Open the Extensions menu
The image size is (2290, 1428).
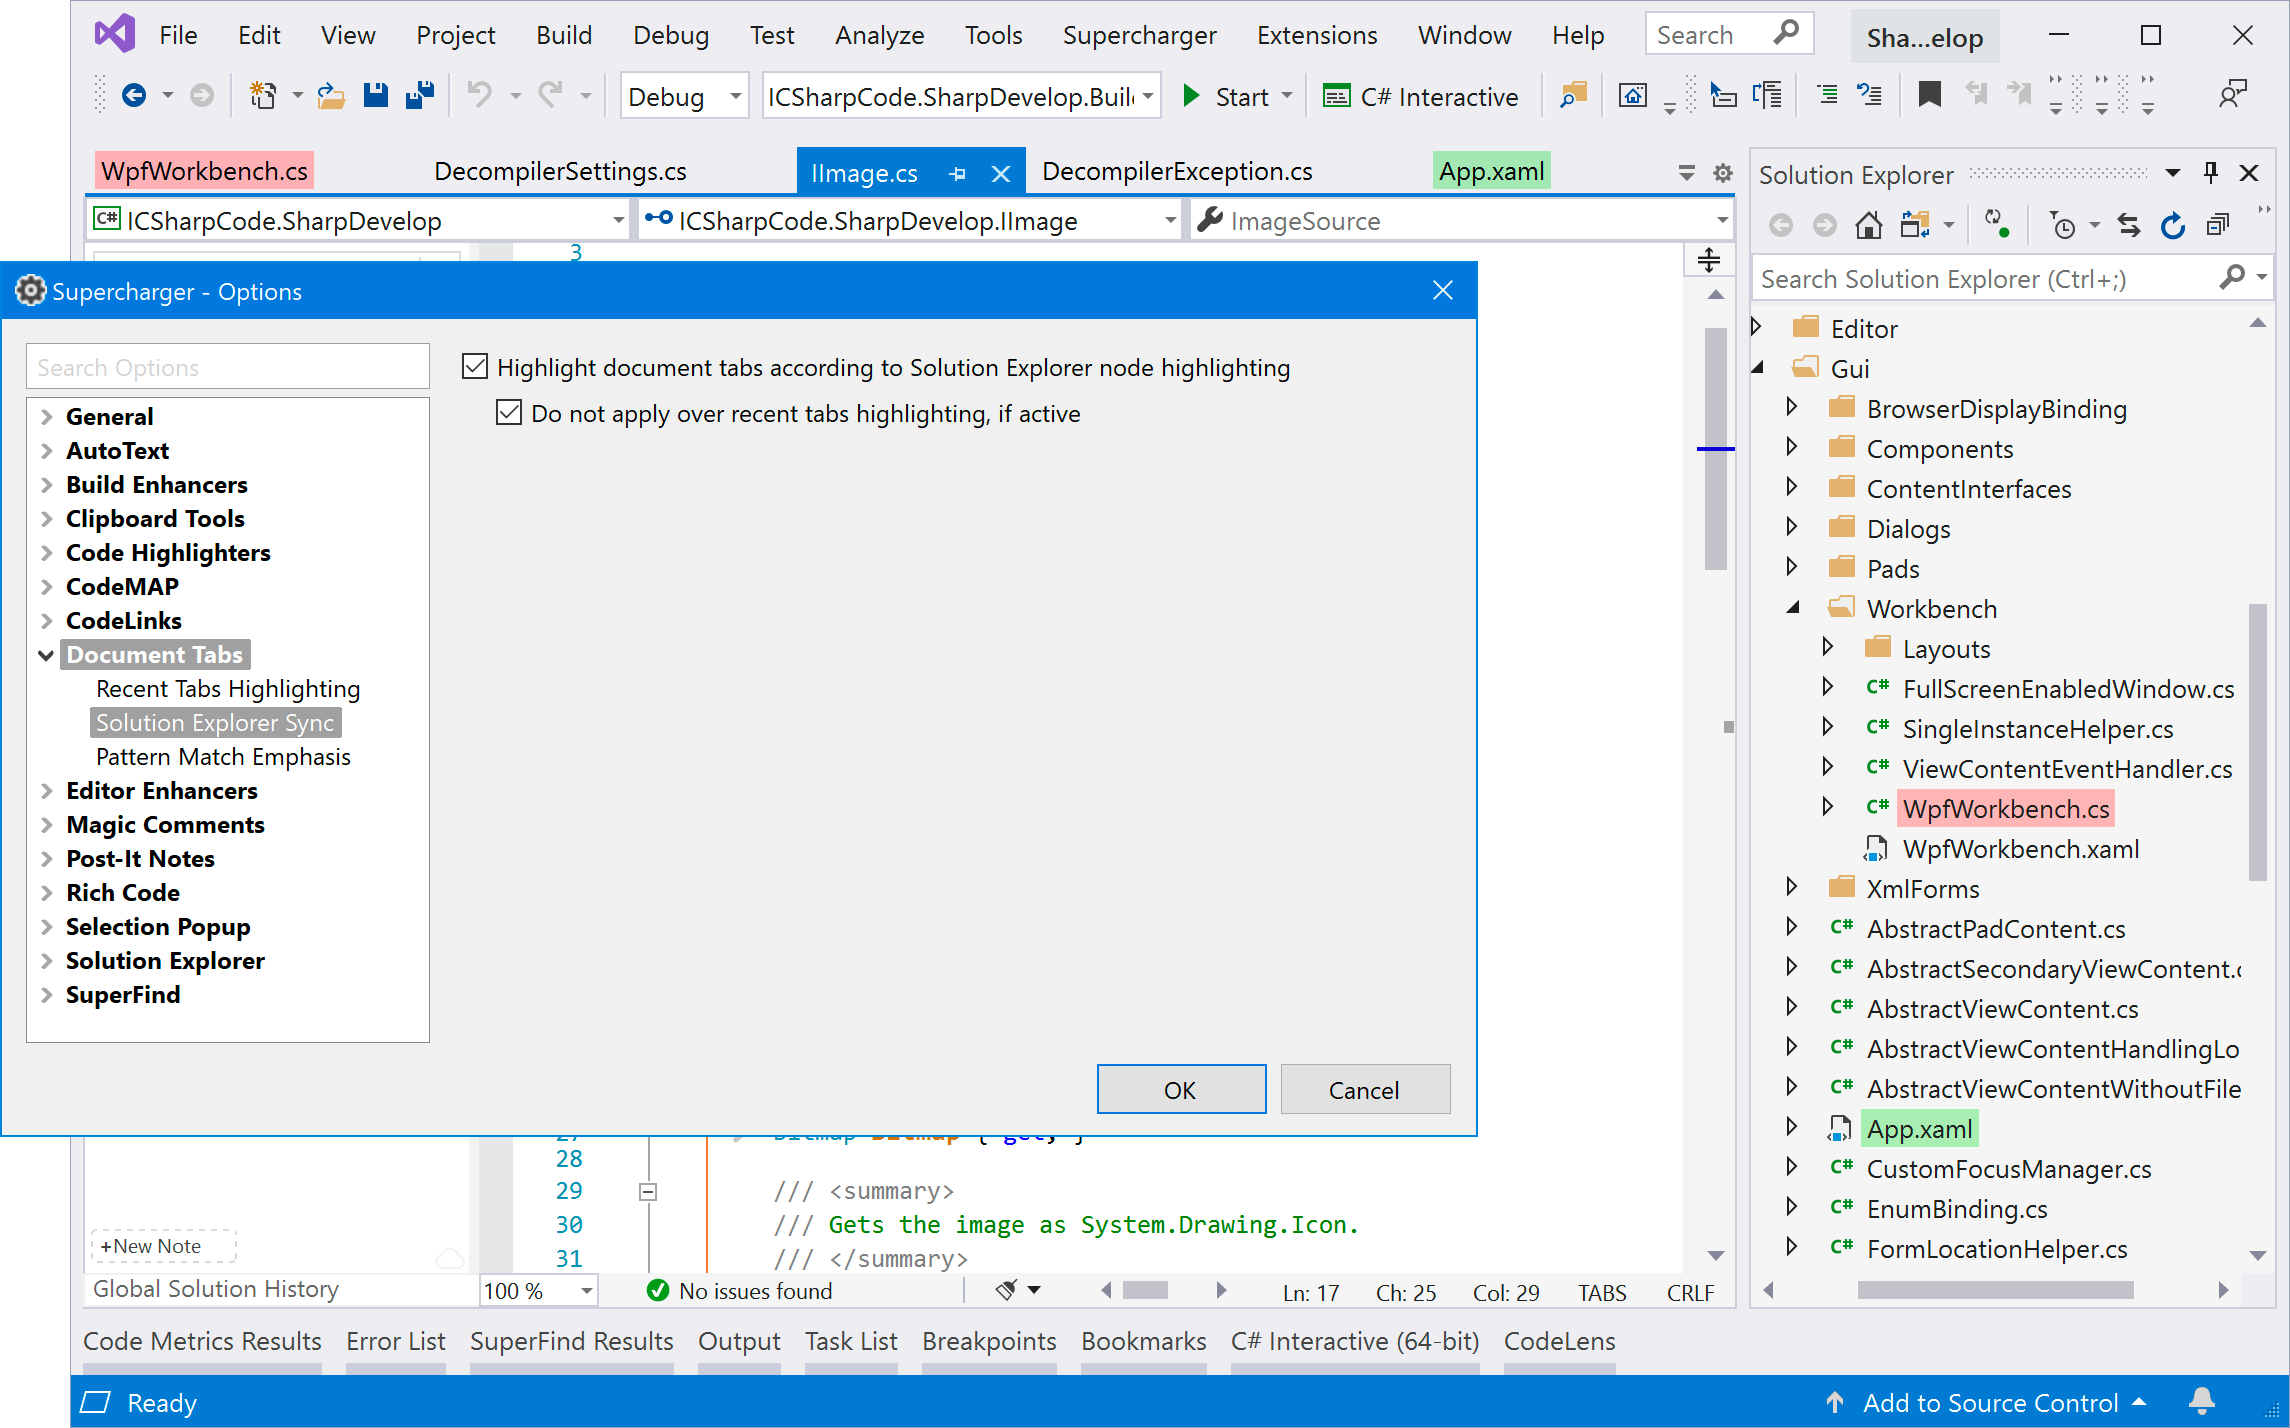point(1316,35)
